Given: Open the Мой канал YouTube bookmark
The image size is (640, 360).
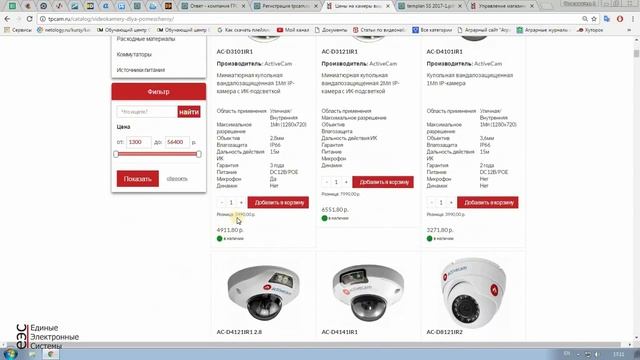Looking at the screenshot, I should click(293, 30).
